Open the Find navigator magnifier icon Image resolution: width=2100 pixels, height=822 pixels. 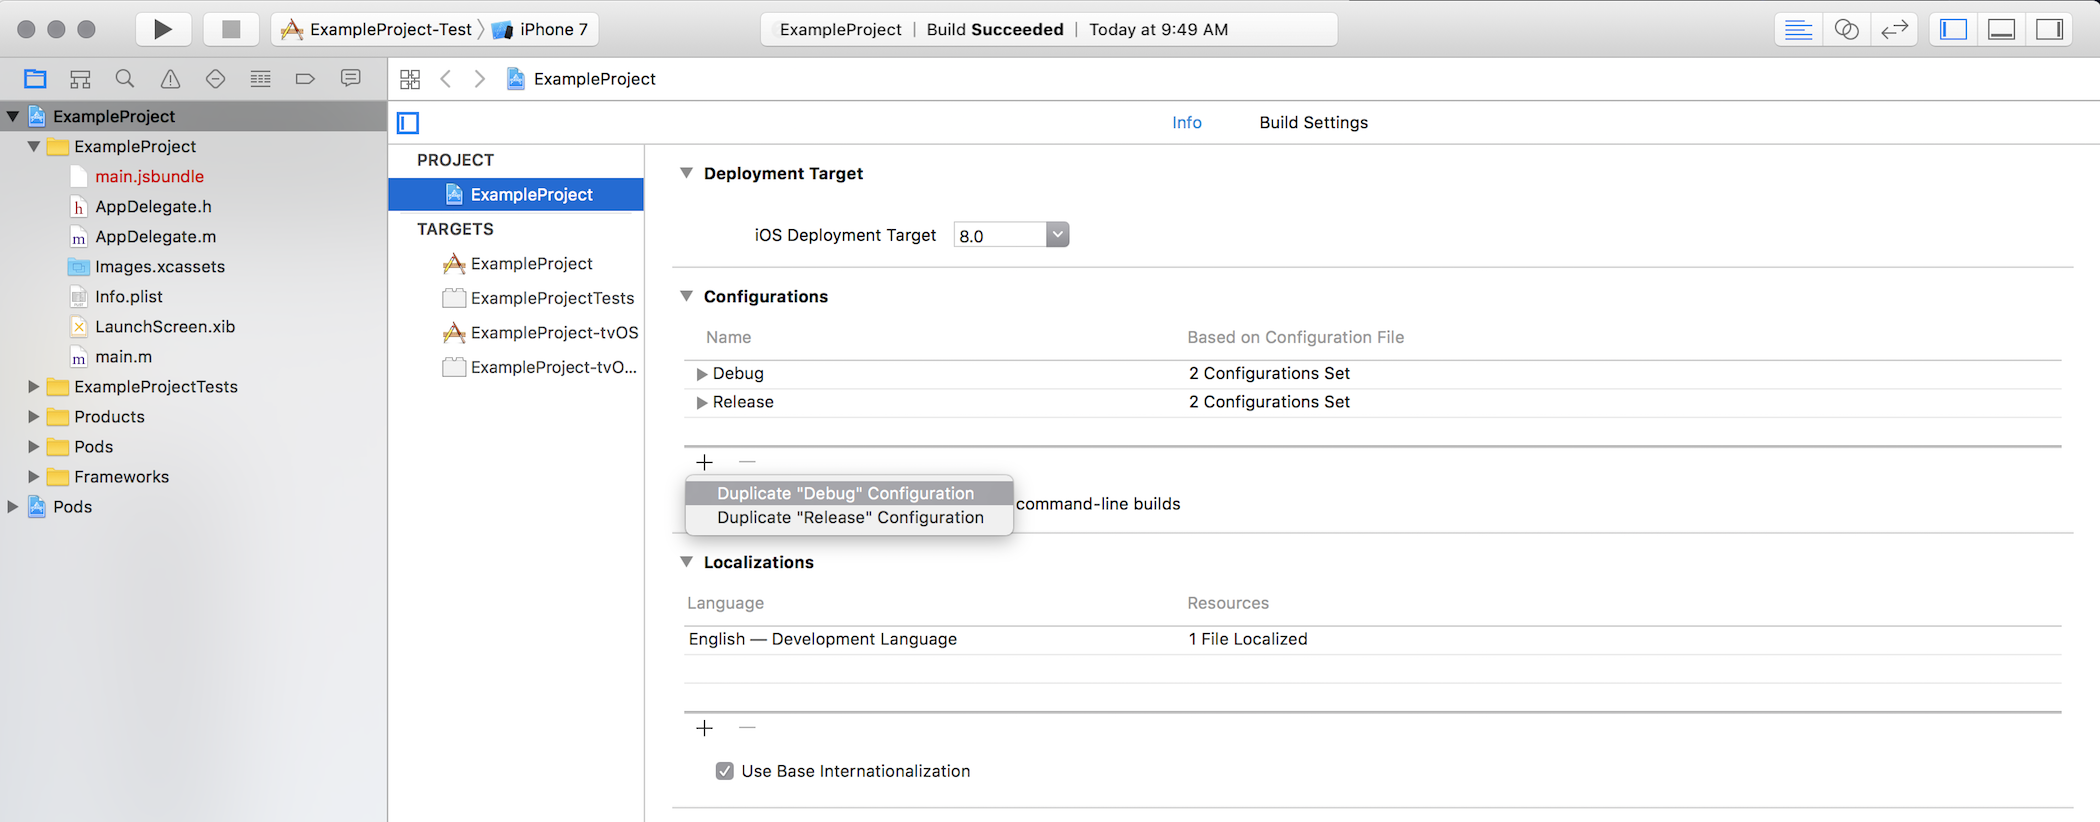click(x=125, y=78)
